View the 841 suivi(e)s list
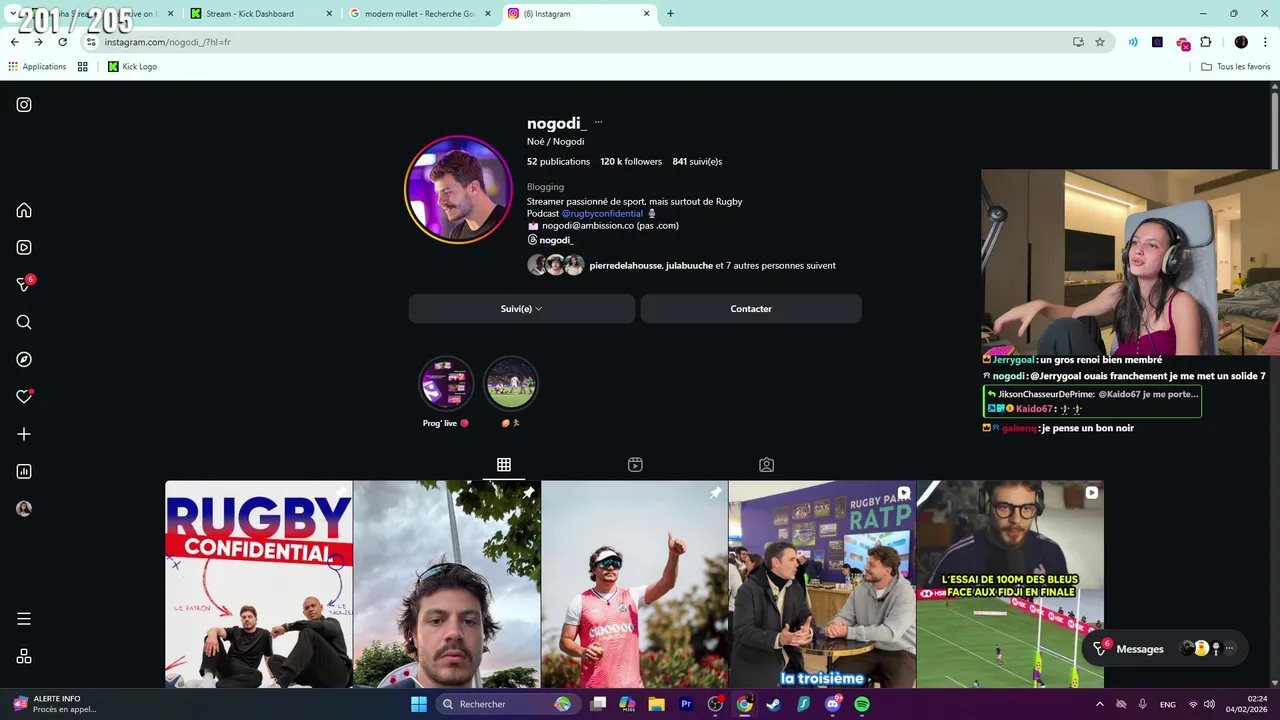The height and width of the screenshot is (720, 1280). pos(697,161)
